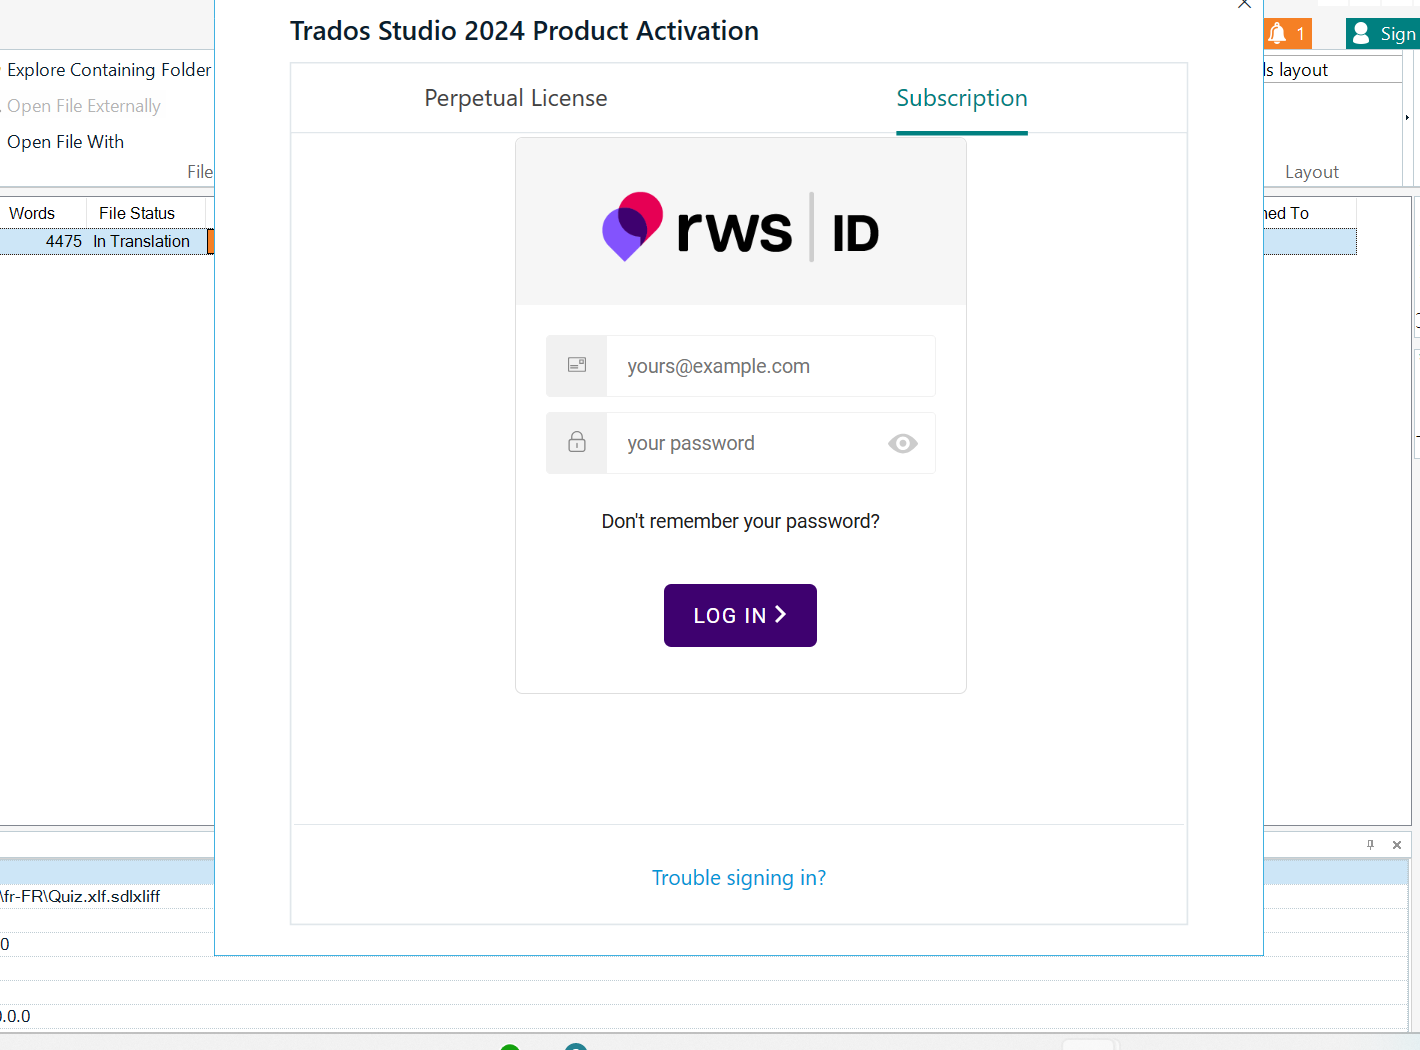Screen dimensions: 1420x1050
Task: Select the Subscription tab
Action: coord(961,98)
